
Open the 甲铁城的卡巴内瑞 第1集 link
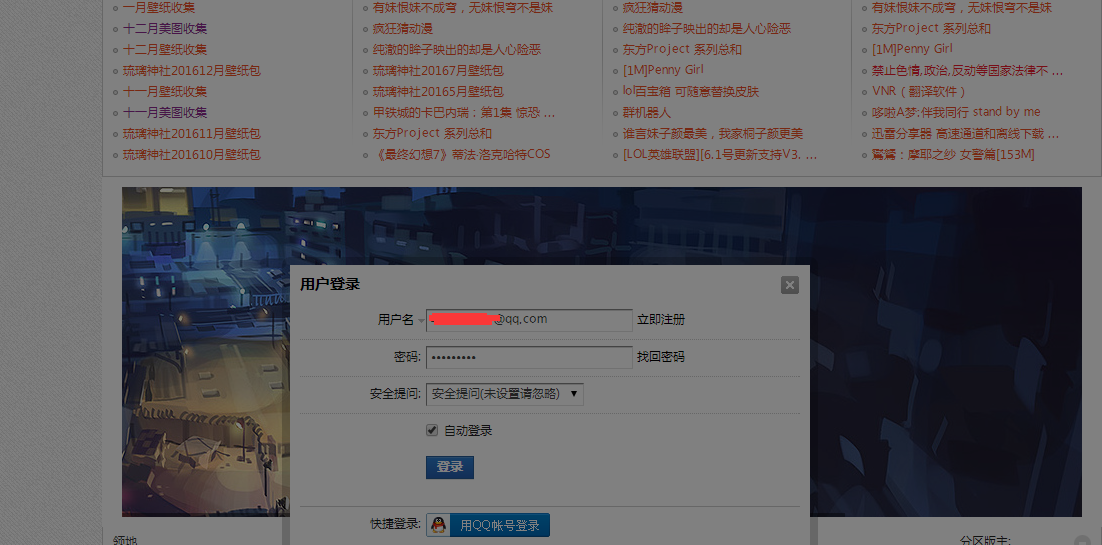click(464, 113)
